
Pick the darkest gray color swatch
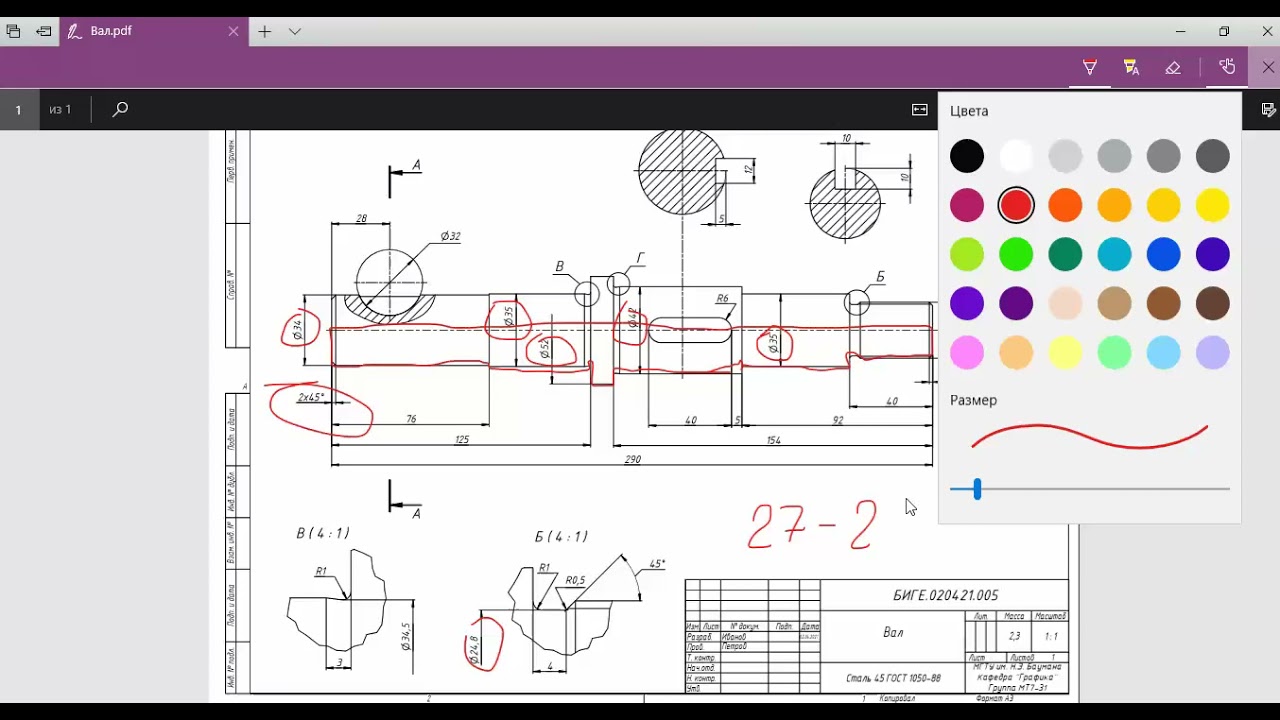(x=1213, y=156)
